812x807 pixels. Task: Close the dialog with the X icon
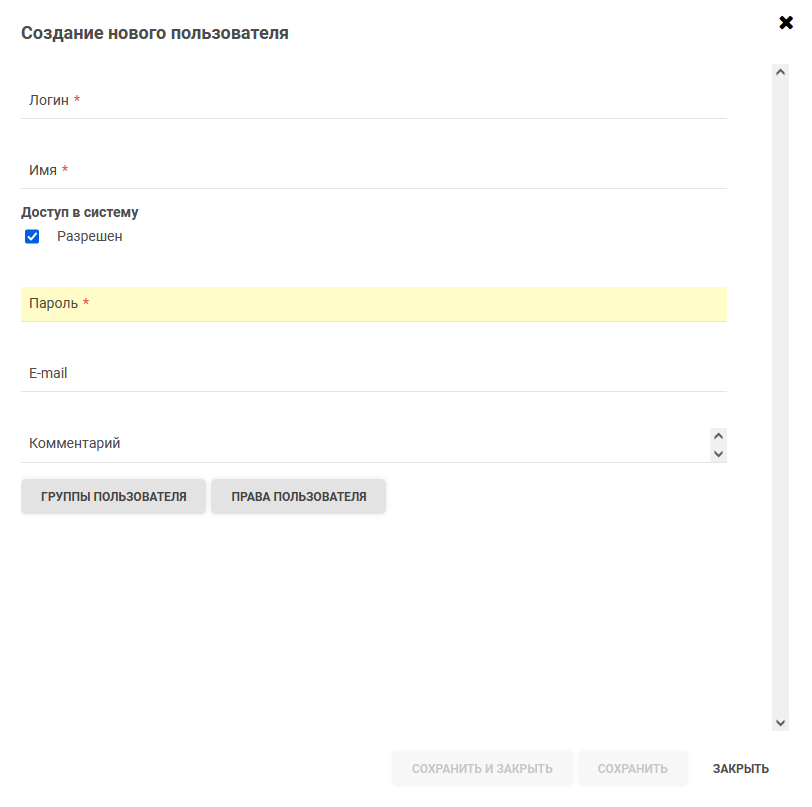pyautogui.click(x=786, y=22)
